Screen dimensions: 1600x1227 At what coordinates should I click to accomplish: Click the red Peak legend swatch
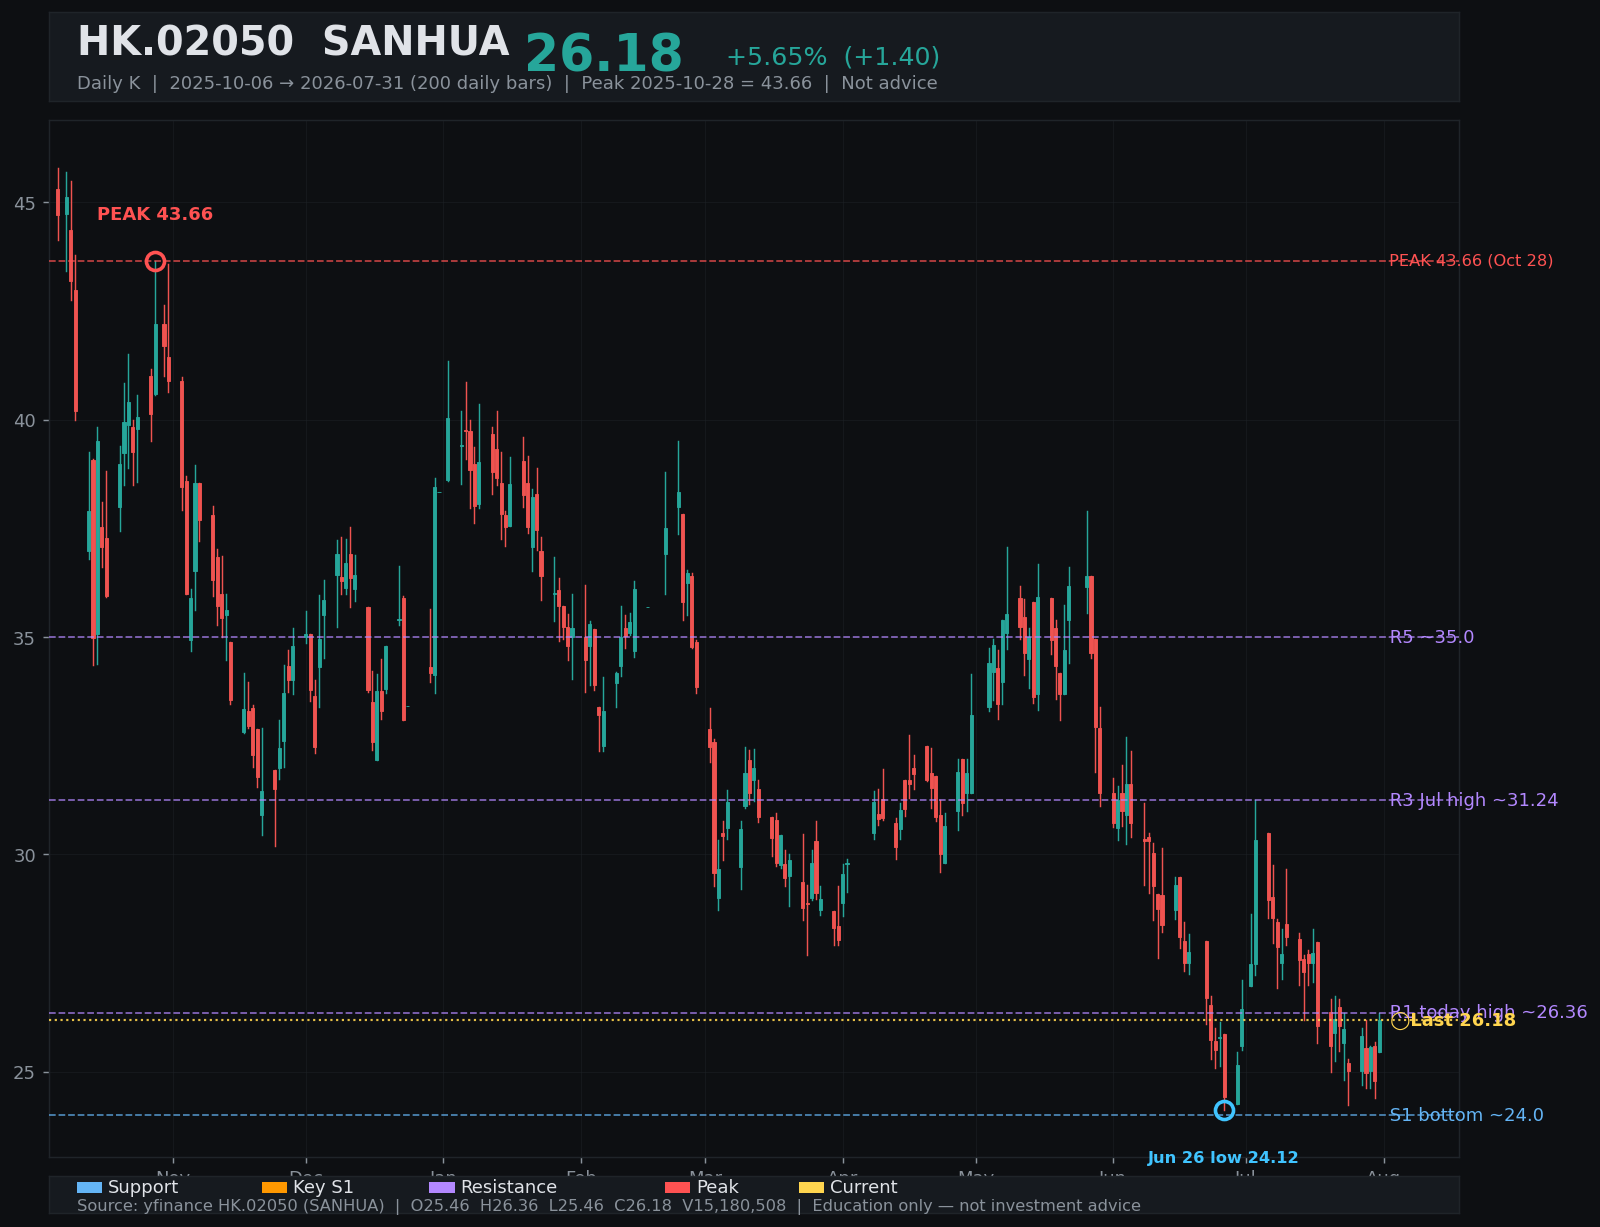click(678, 1187)
